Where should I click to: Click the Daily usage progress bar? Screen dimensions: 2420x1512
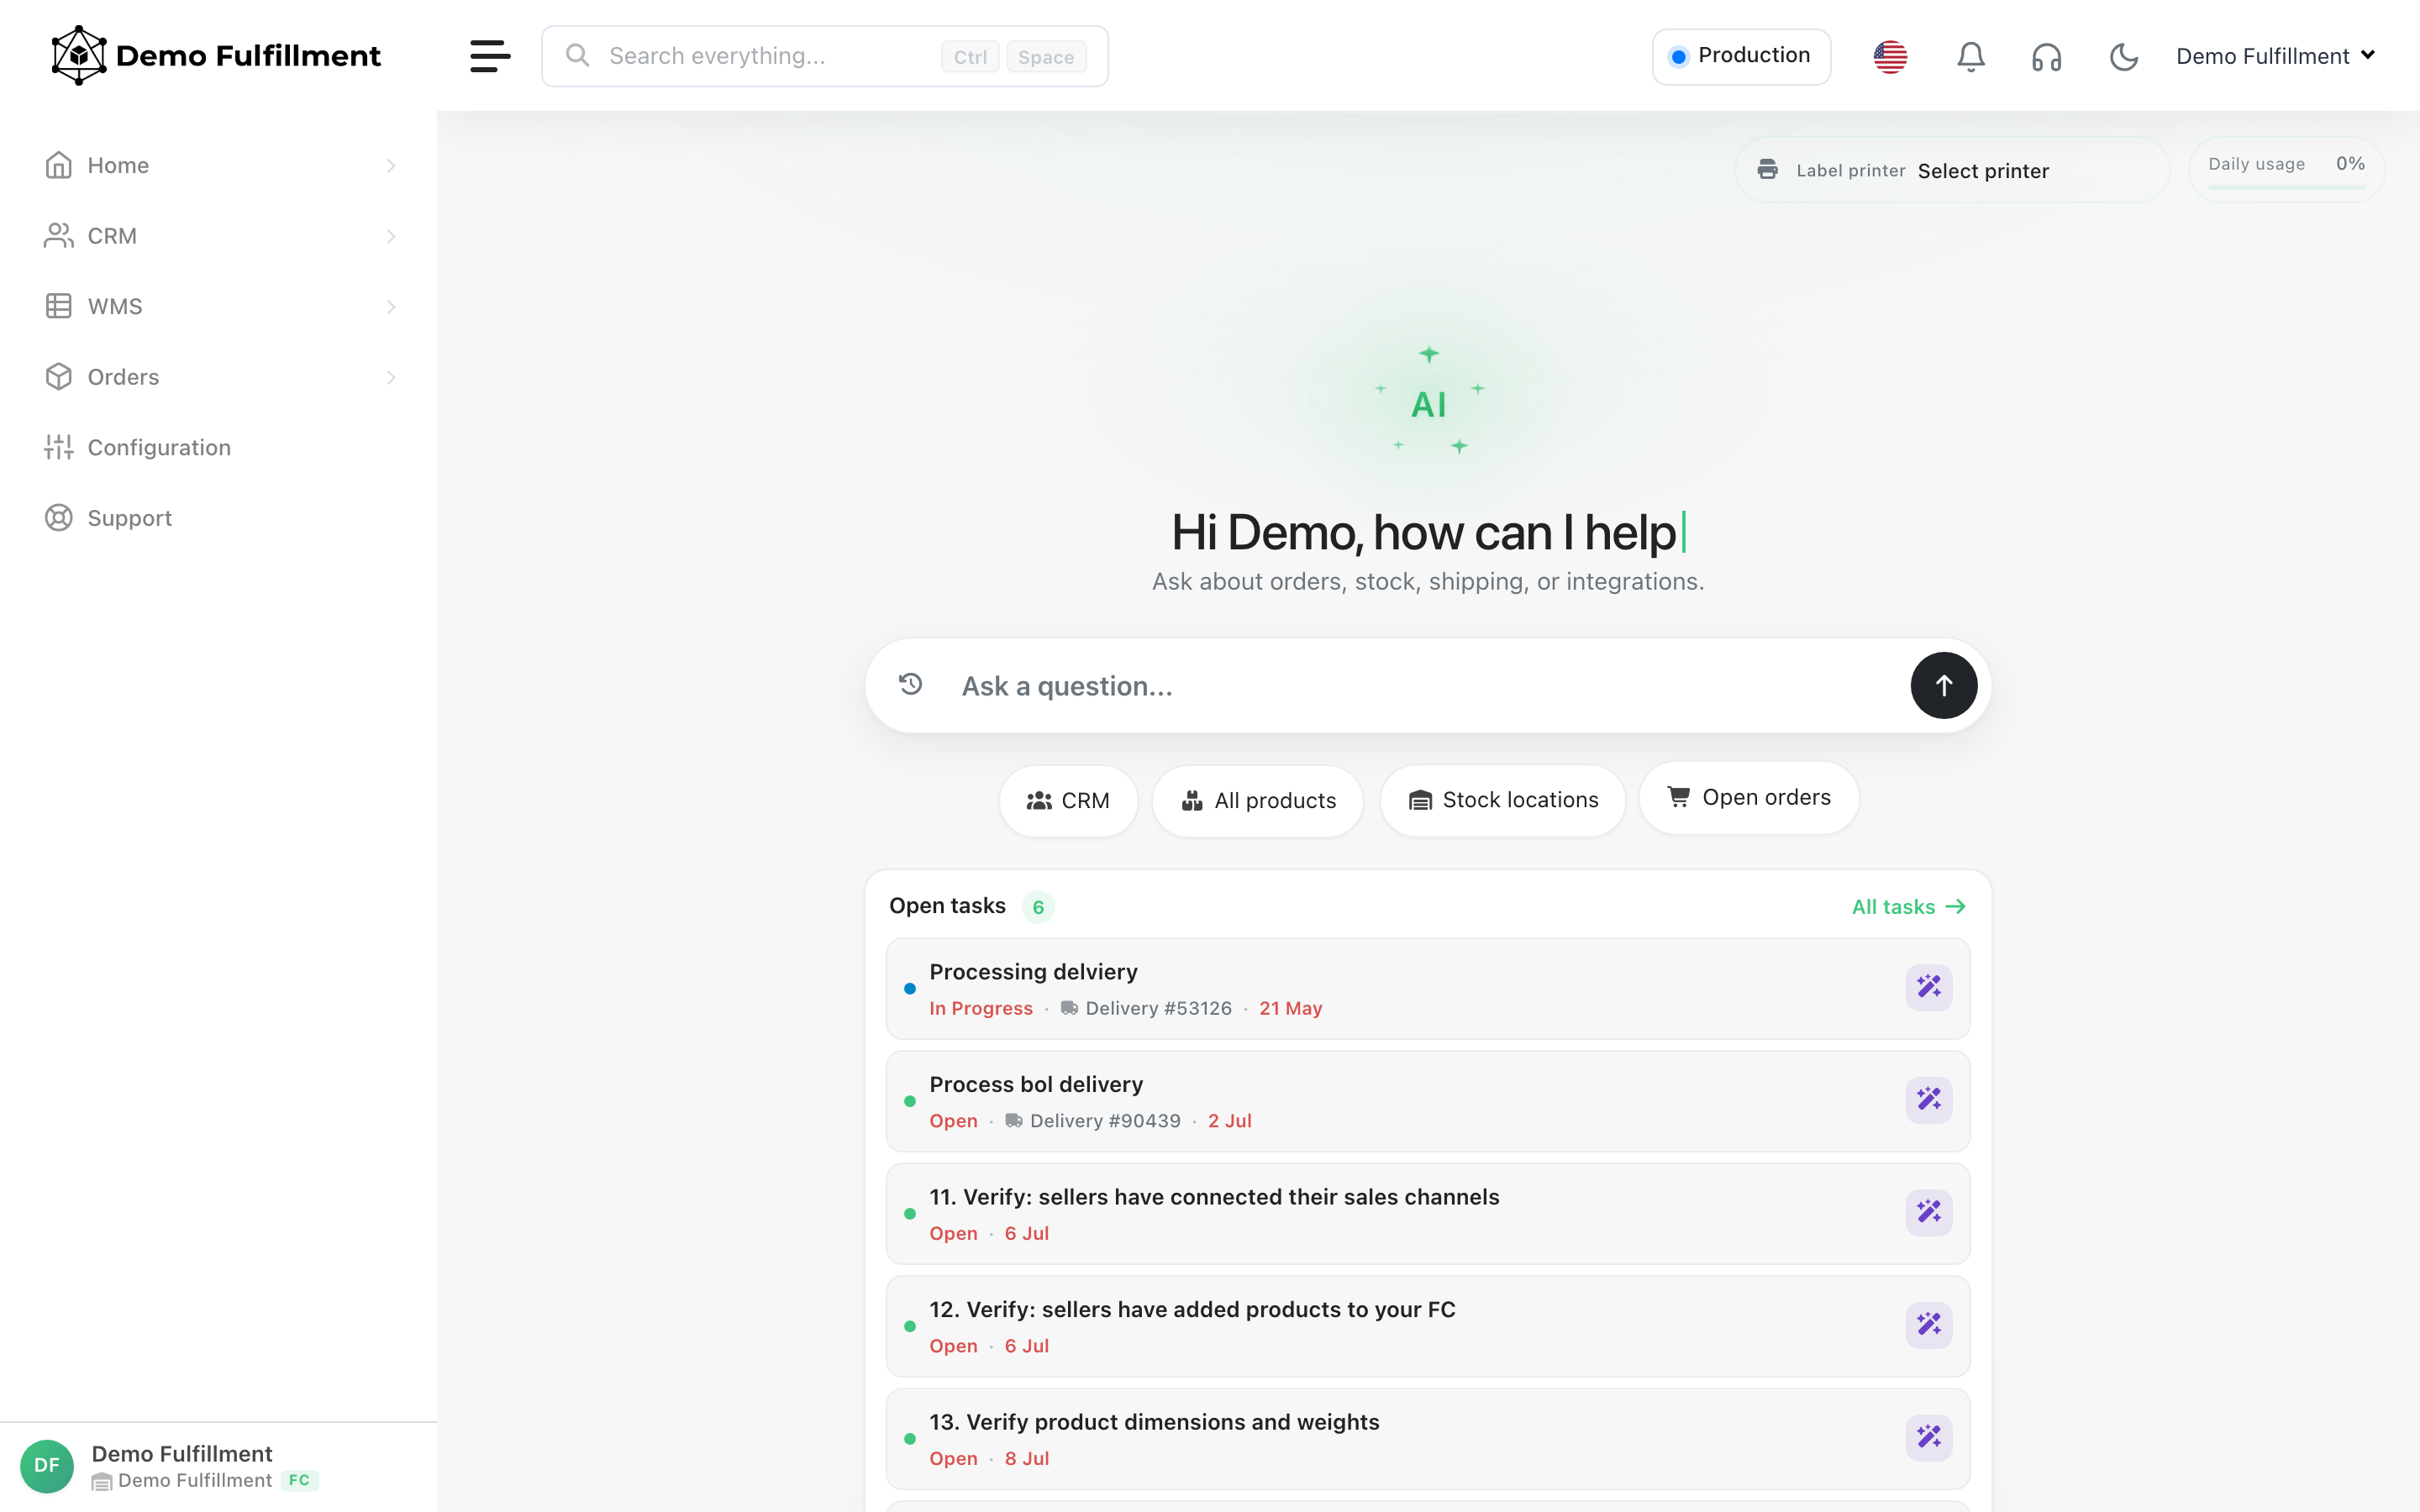tap(2286, 187)
